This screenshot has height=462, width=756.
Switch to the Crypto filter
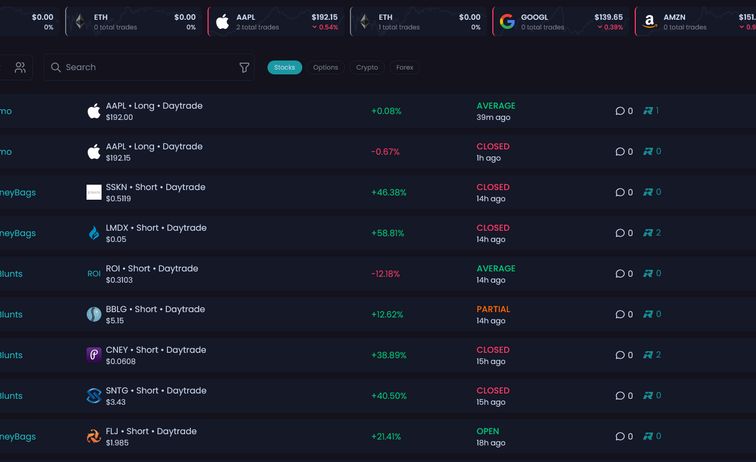pyautogui.click(x=367, y=67)
